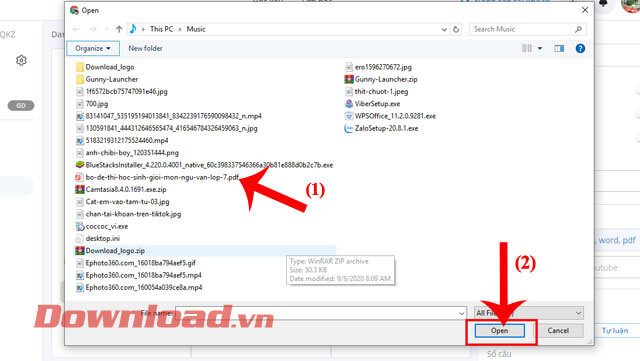Image resolution: width=640 pixels, height=361 pixels.
Task: Select the BlueStacksInstaller exe icon
Action: pyautogui.click(x=80, y=165)
